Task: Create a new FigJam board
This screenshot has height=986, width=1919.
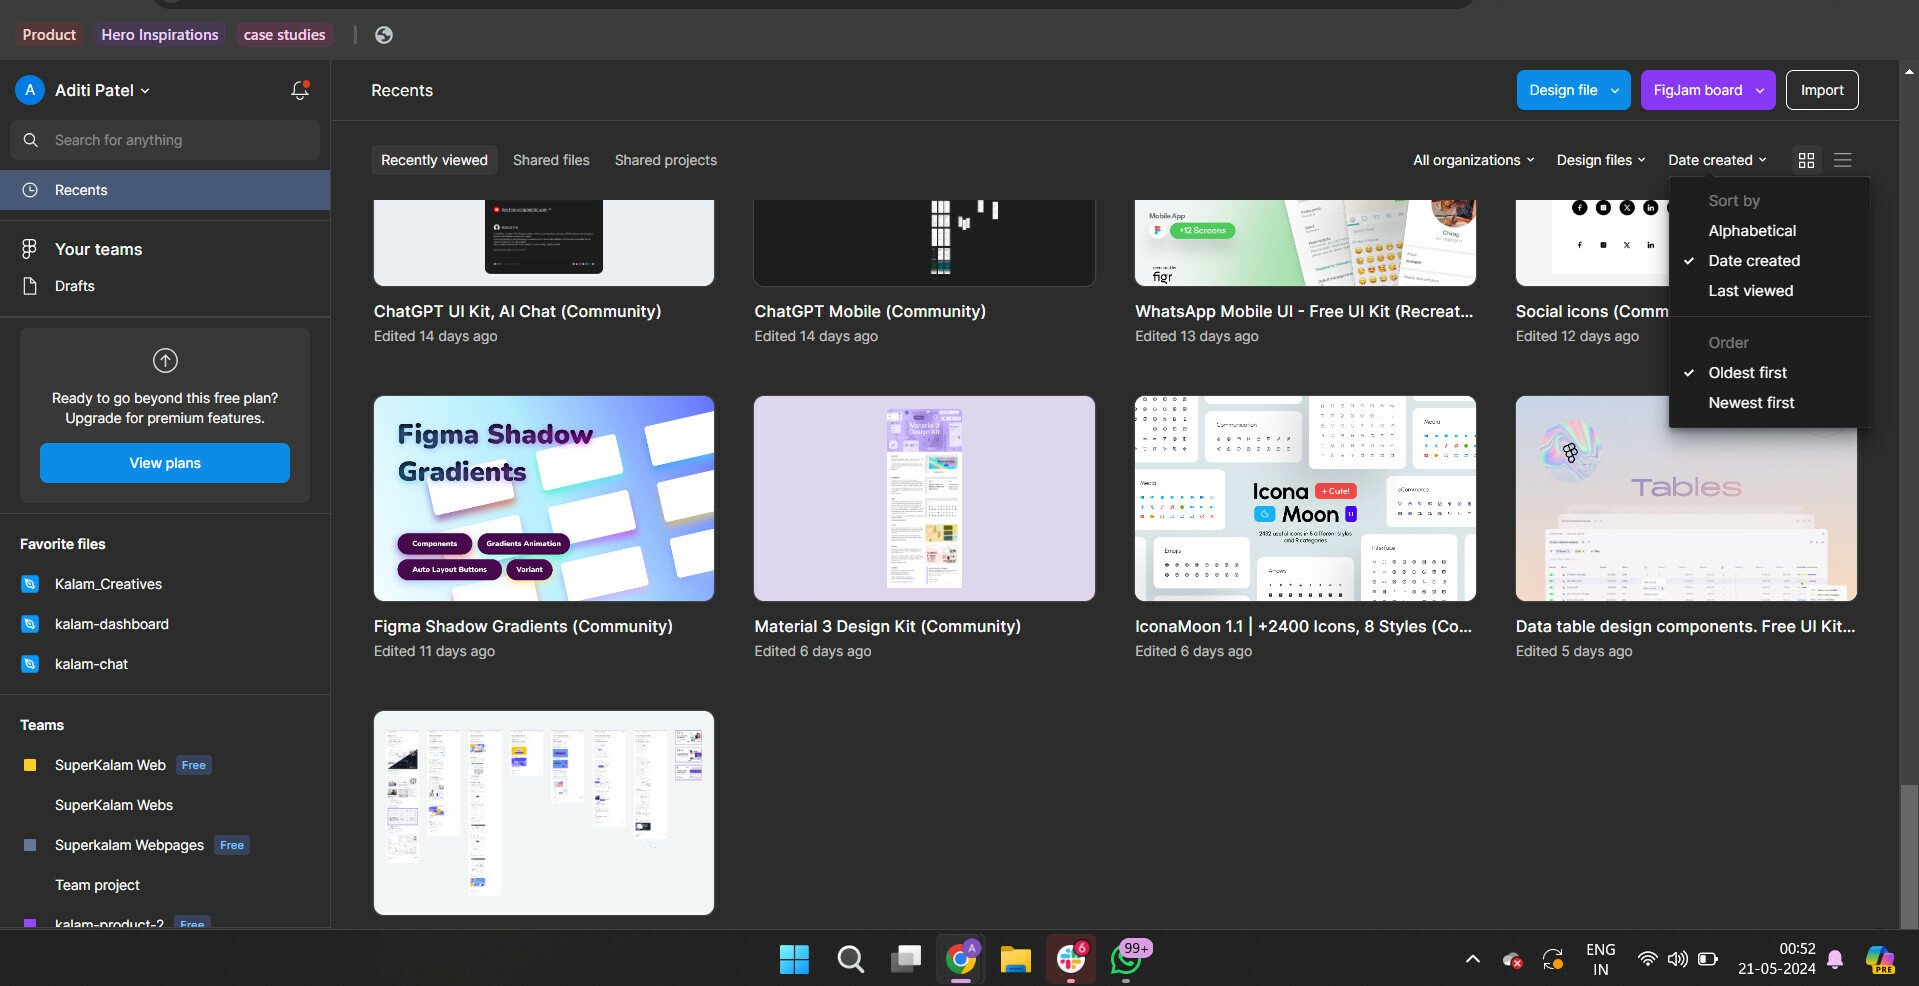Action: 1696,90
